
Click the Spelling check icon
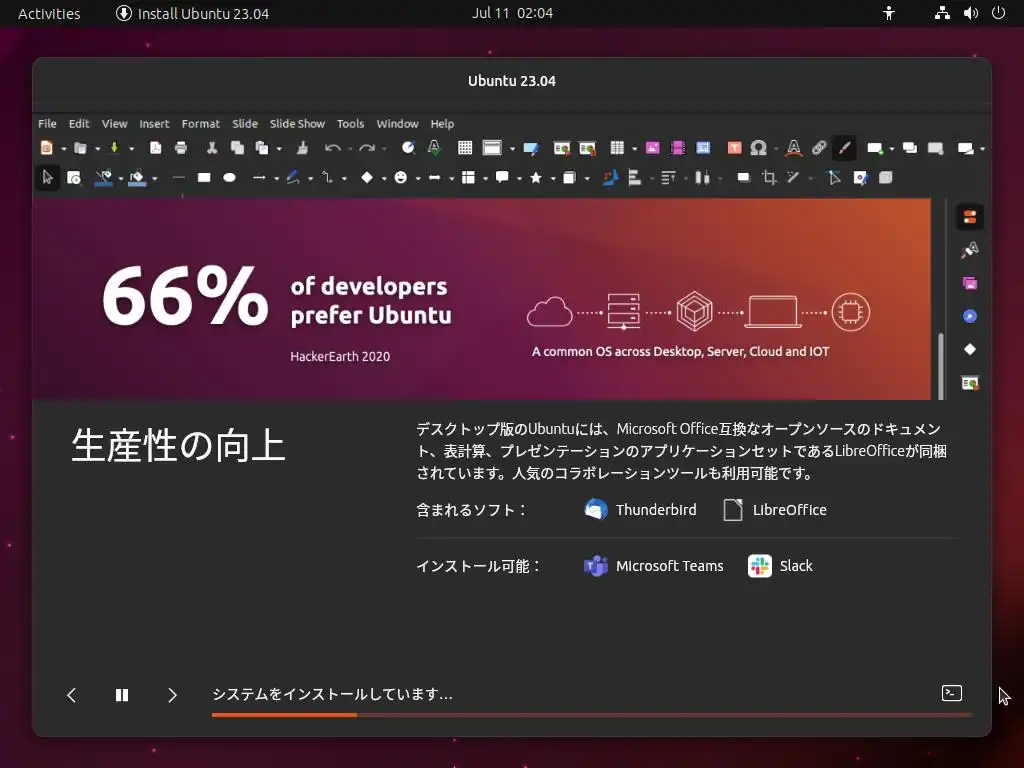[x=434, y=148]
